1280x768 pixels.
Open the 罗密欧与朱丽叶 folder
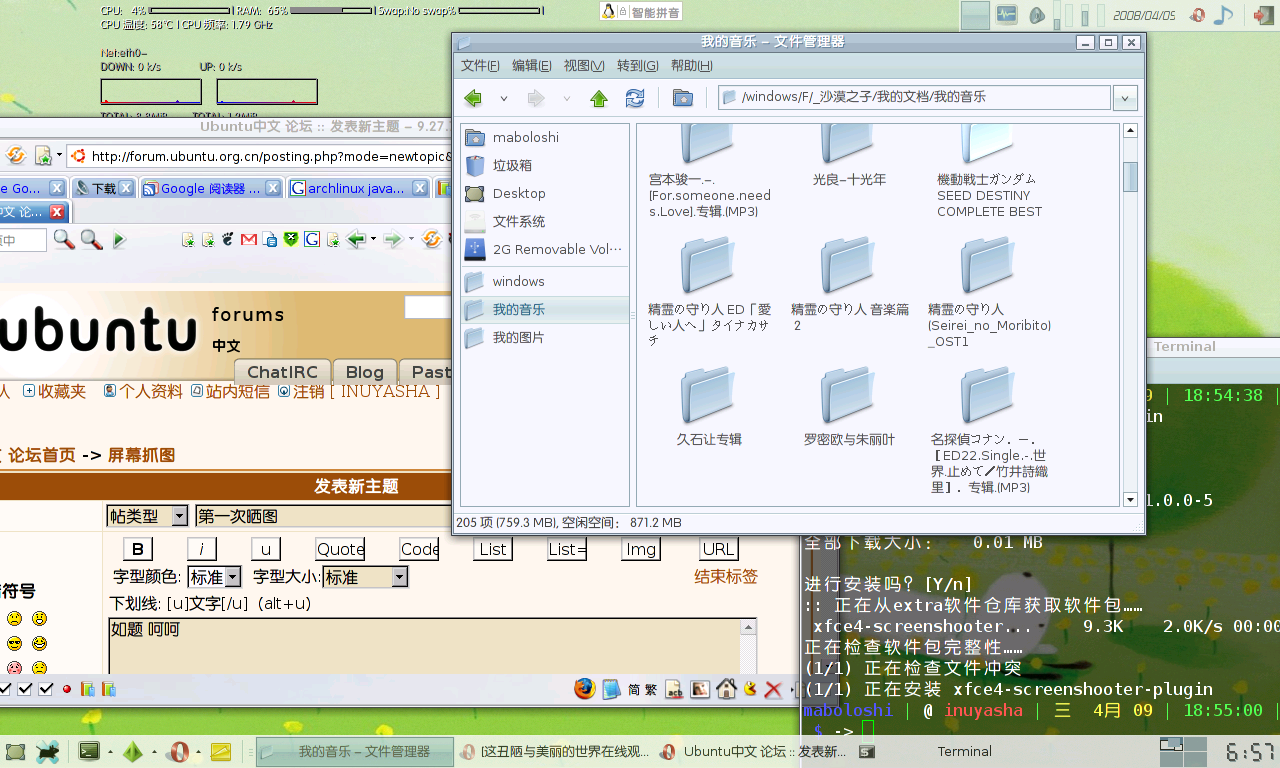pos(849,406)
